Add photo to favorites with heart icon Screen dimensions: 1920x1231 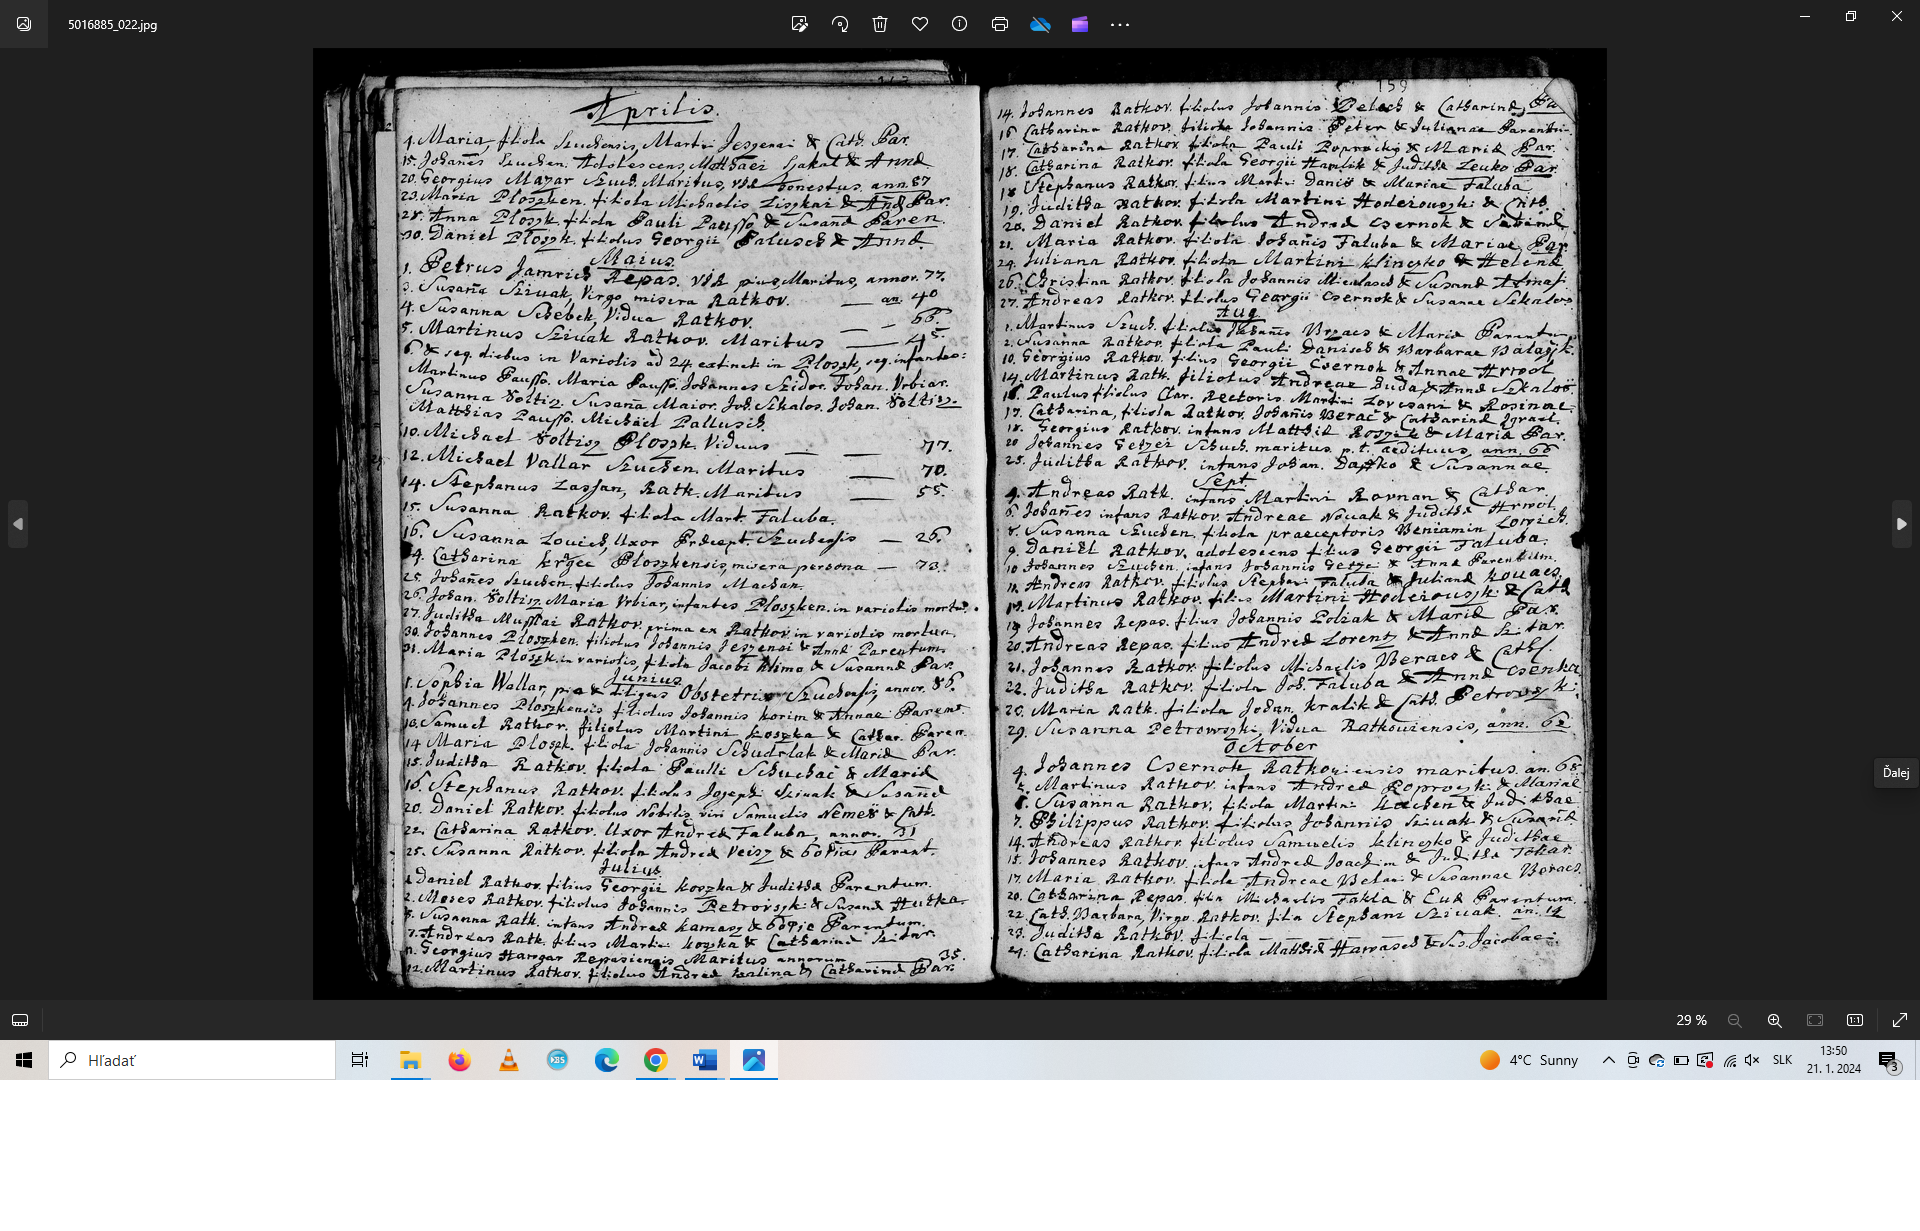coord(920,24)
